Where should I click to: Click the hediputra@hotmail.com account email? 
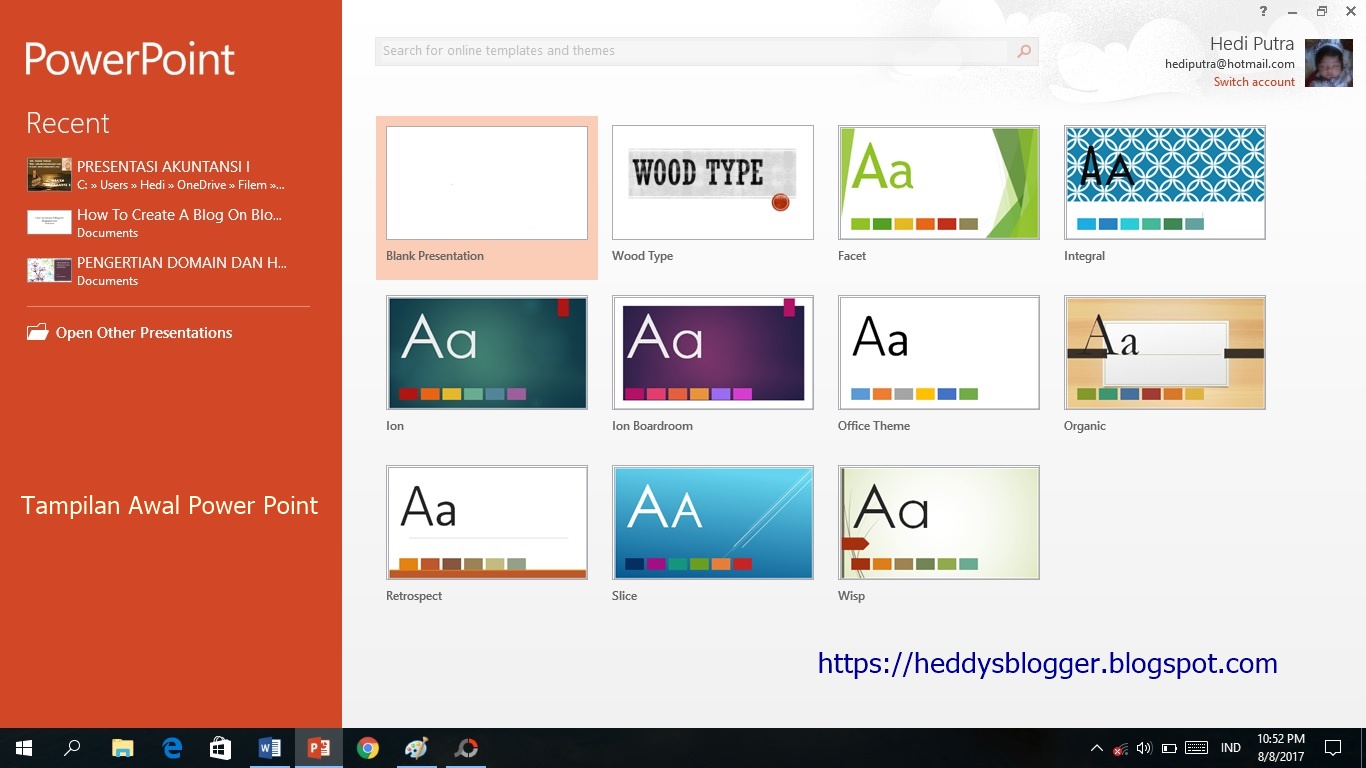(x=1230, y=64)
